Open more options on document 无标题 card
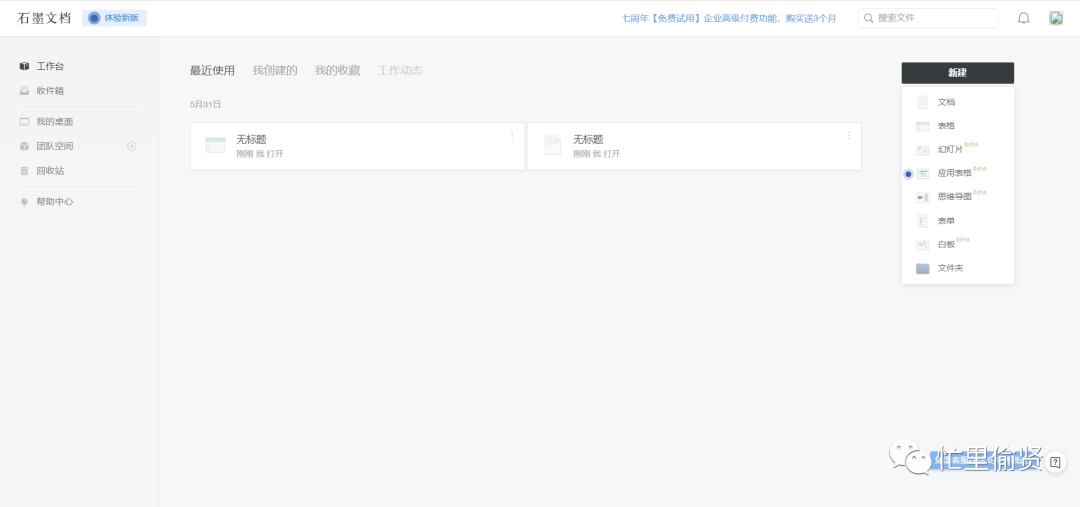Screen dimensions: 1080x507 tap(849, 136)
